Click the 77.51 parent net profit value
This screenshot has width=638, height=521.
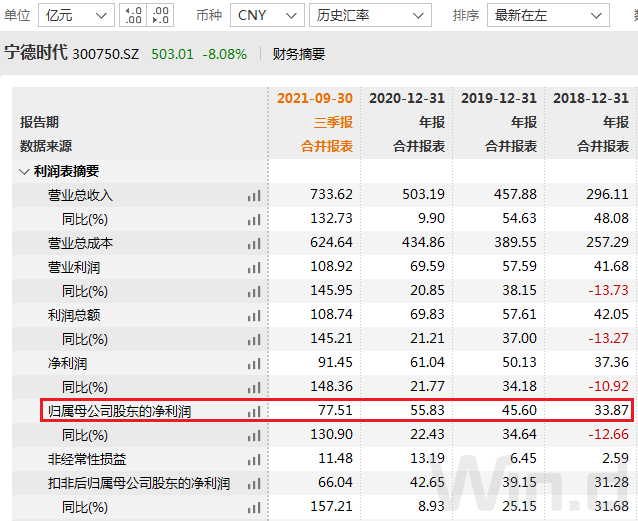coord(335,410)
